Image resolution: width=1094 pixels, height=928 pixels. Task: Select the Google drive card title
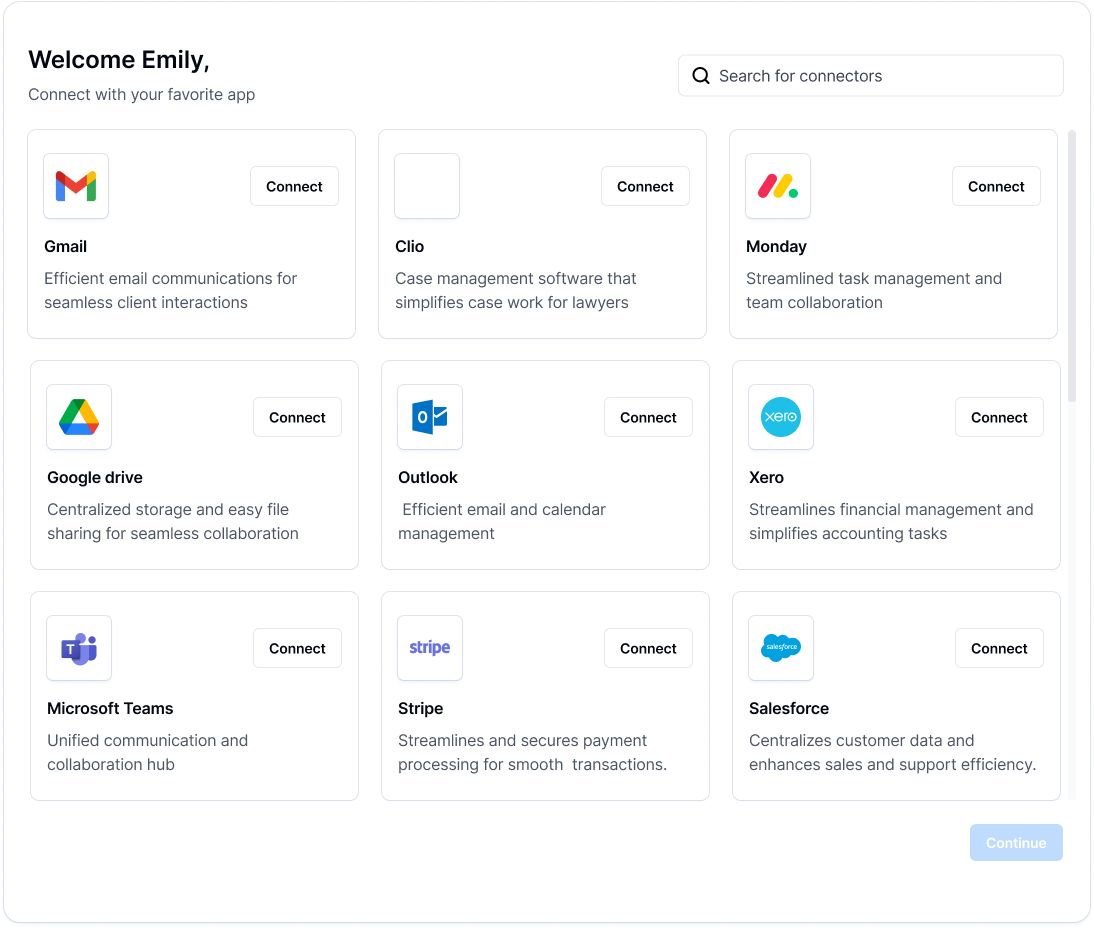(95, 477)
